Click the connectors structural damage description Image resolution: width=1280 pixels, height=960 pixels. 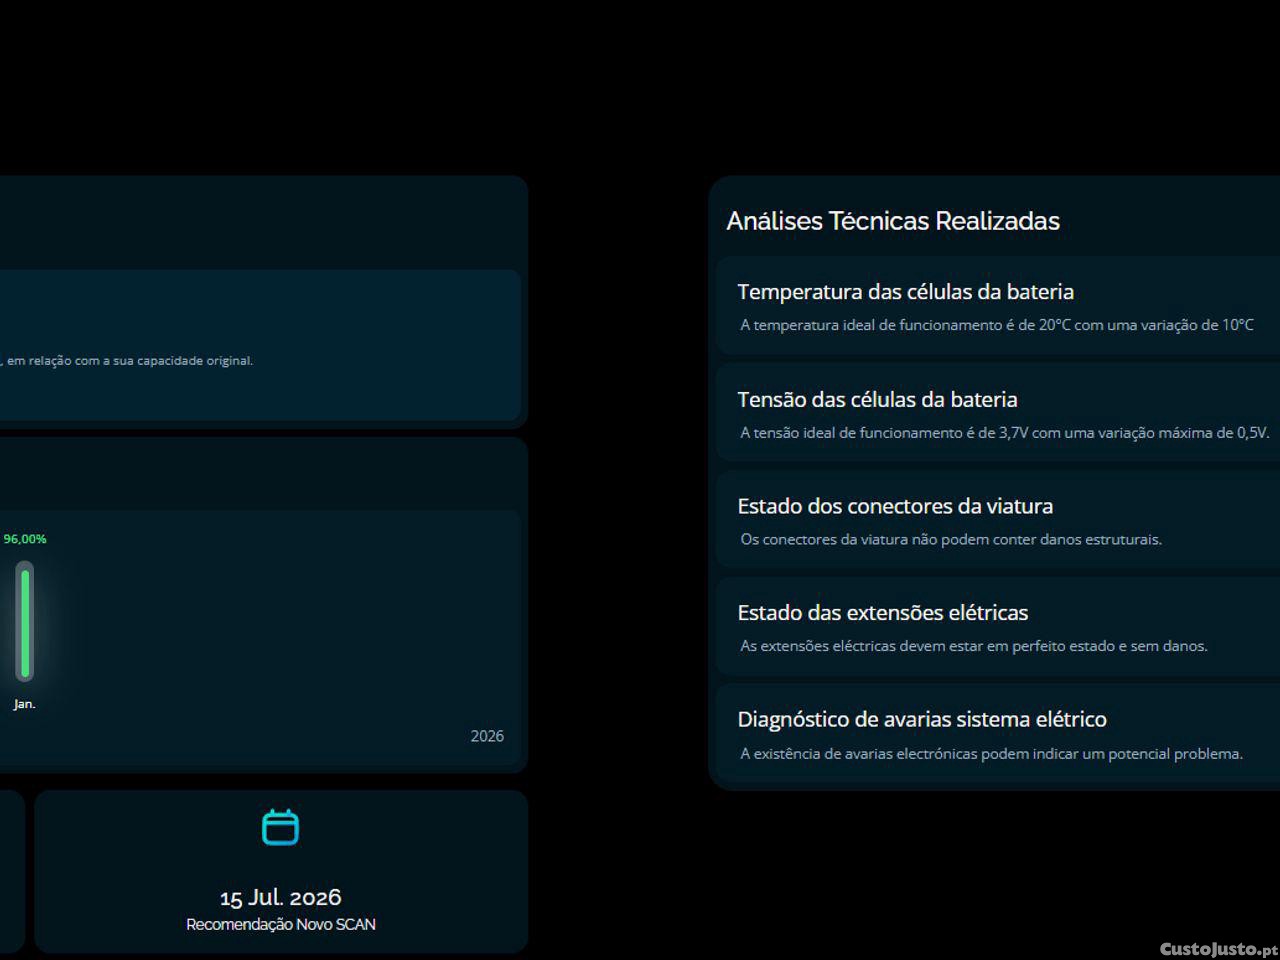click(x=950, y=539)
